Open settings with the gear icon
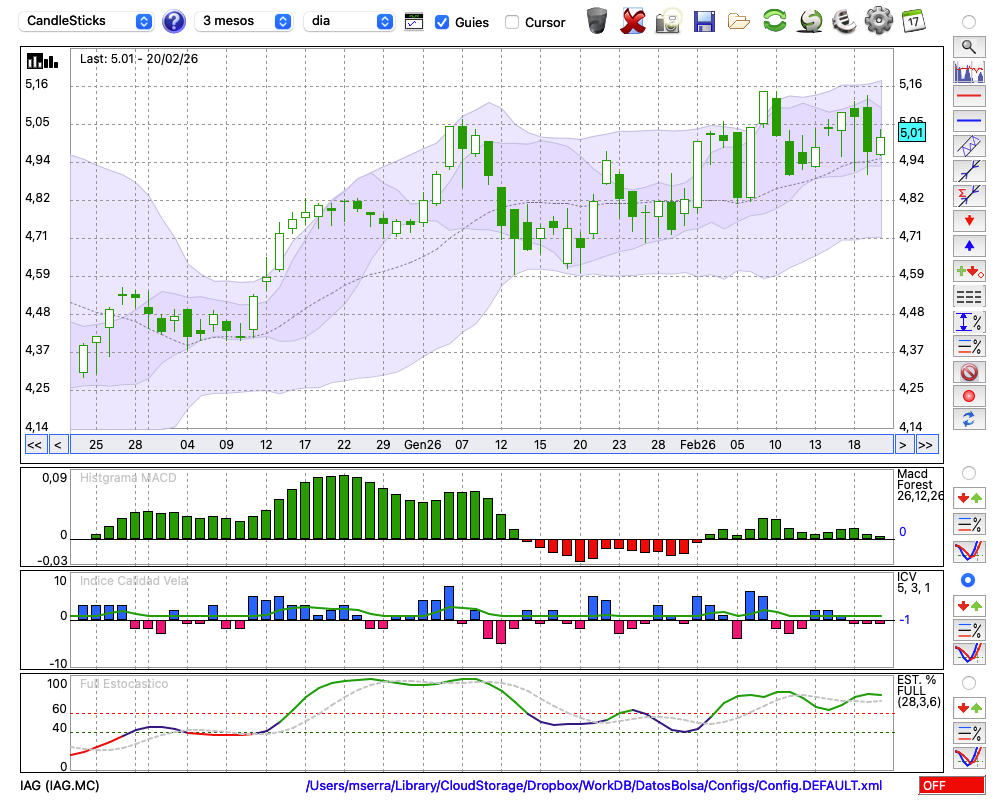The height and width of the screenshot is (800, 1000). point(878,21)
